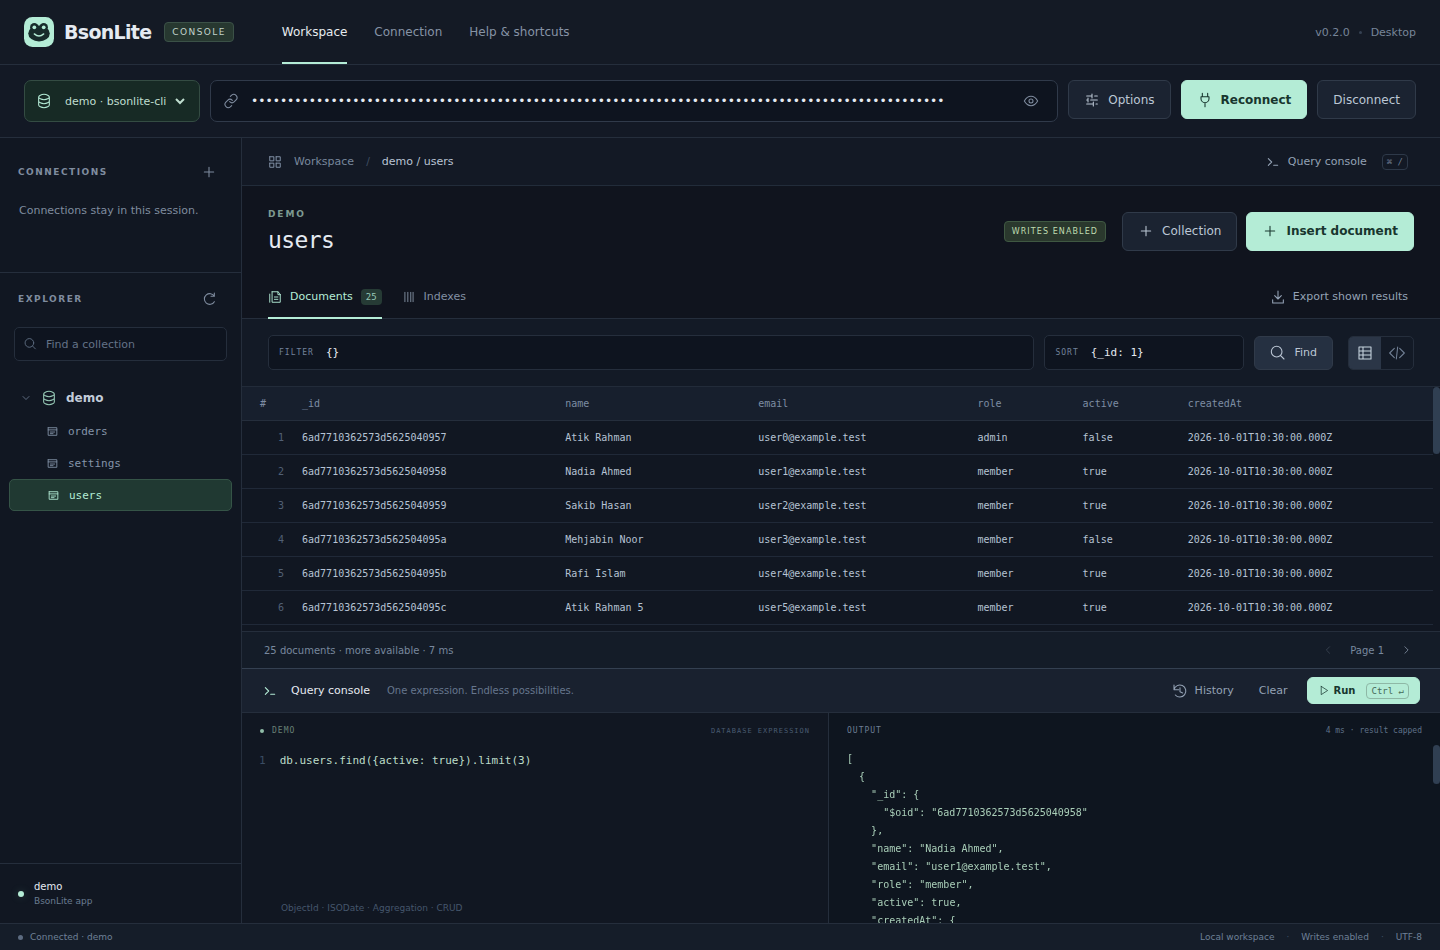Run the Find query

[1293, 353]
